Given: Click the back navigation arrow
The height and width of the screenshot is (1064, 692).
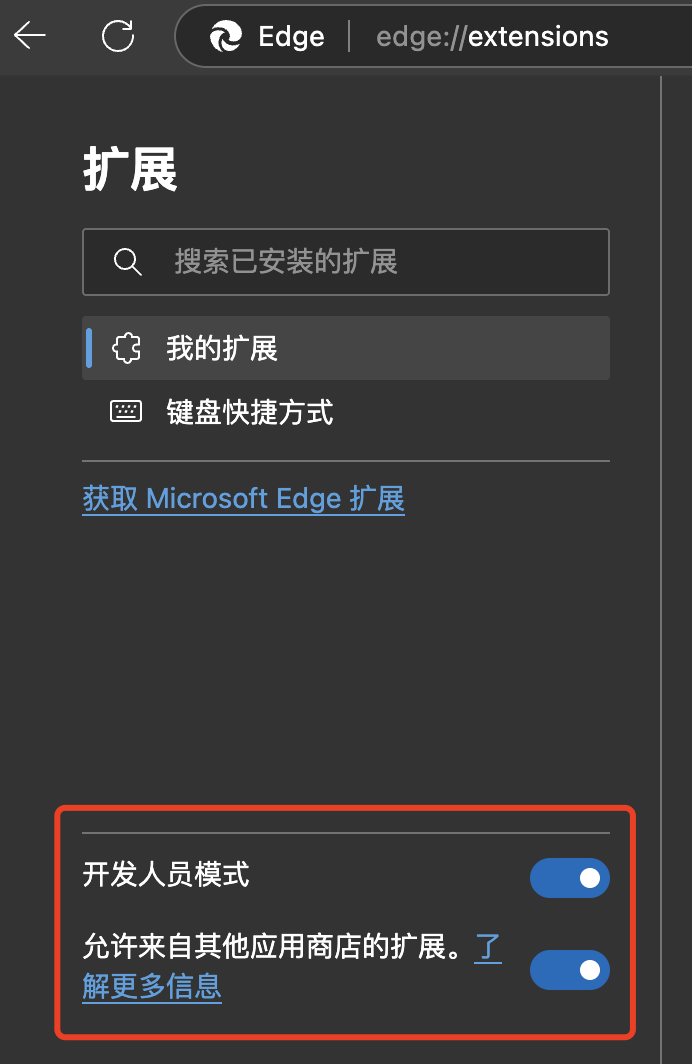Looking at the screenshot, I should tap(30, 36).
